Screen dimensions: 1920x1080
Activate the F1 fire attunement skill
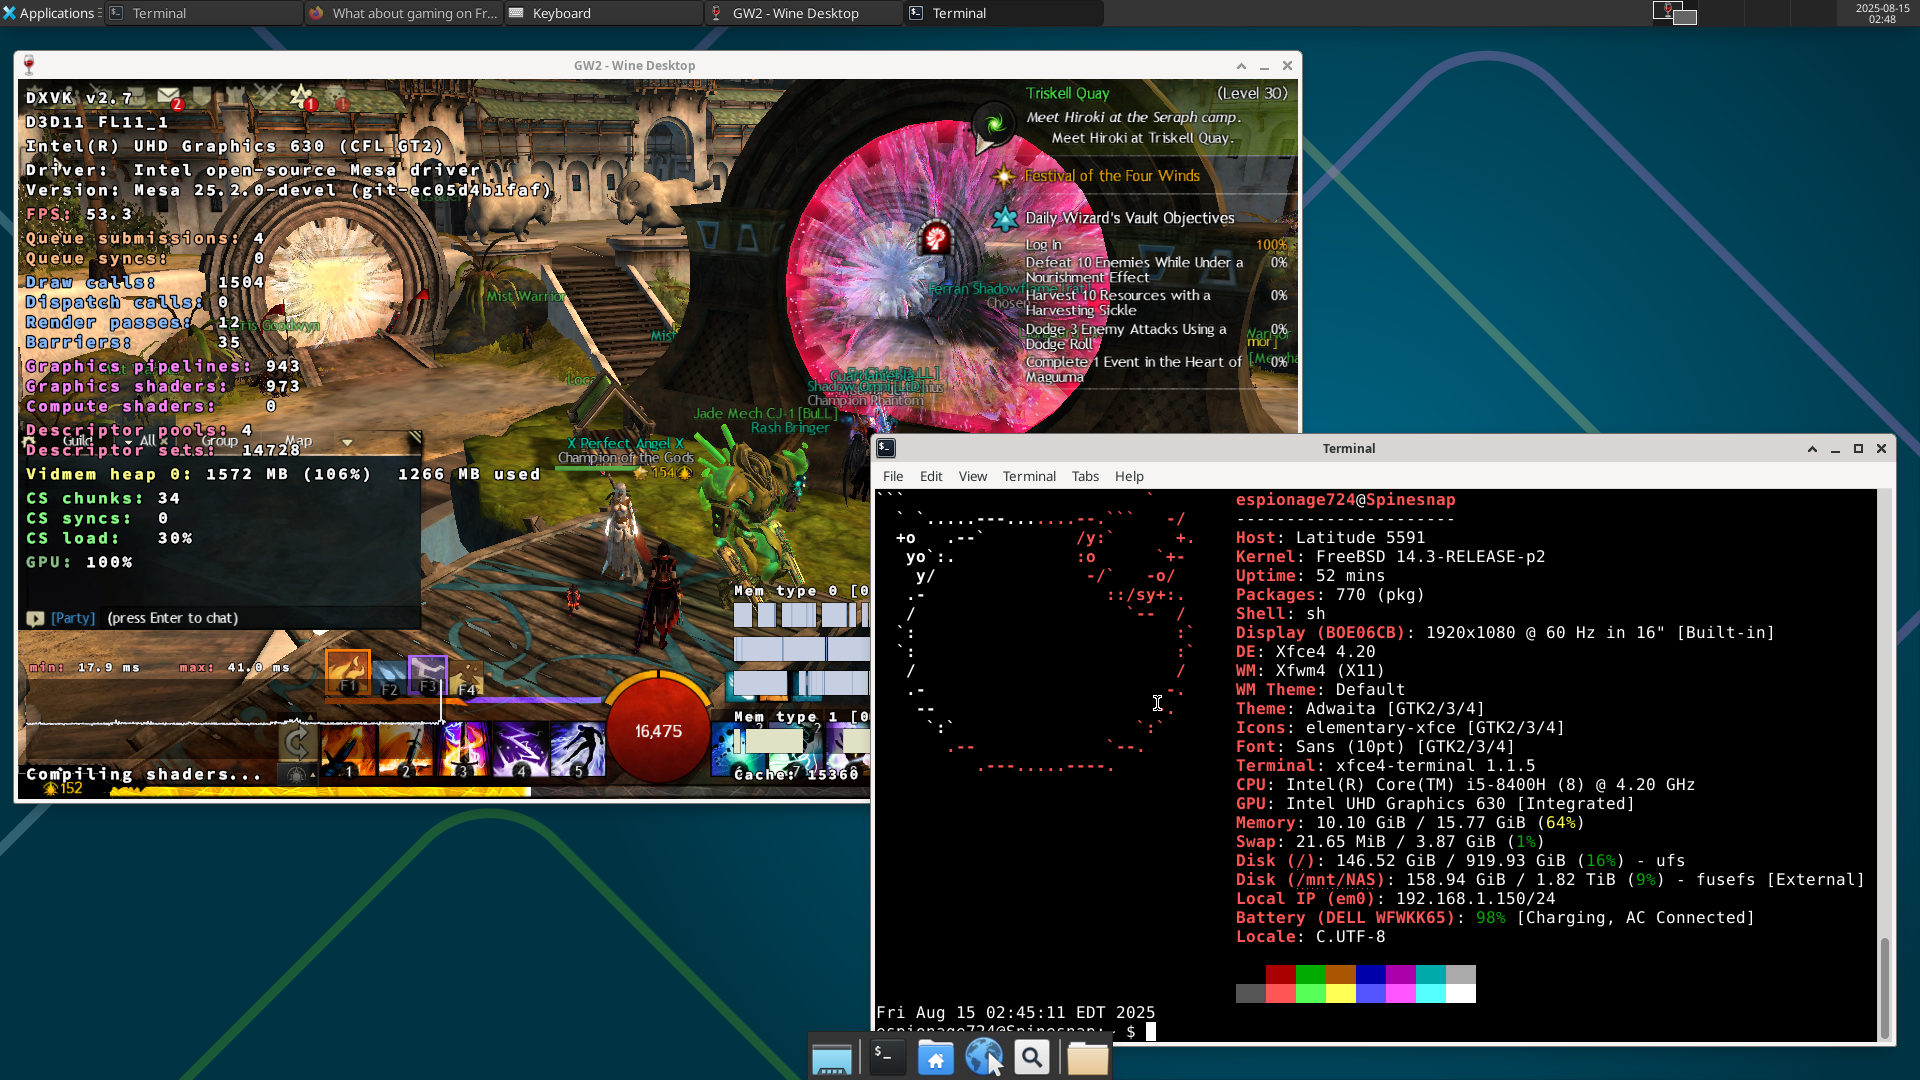click(x=348, y=673)
